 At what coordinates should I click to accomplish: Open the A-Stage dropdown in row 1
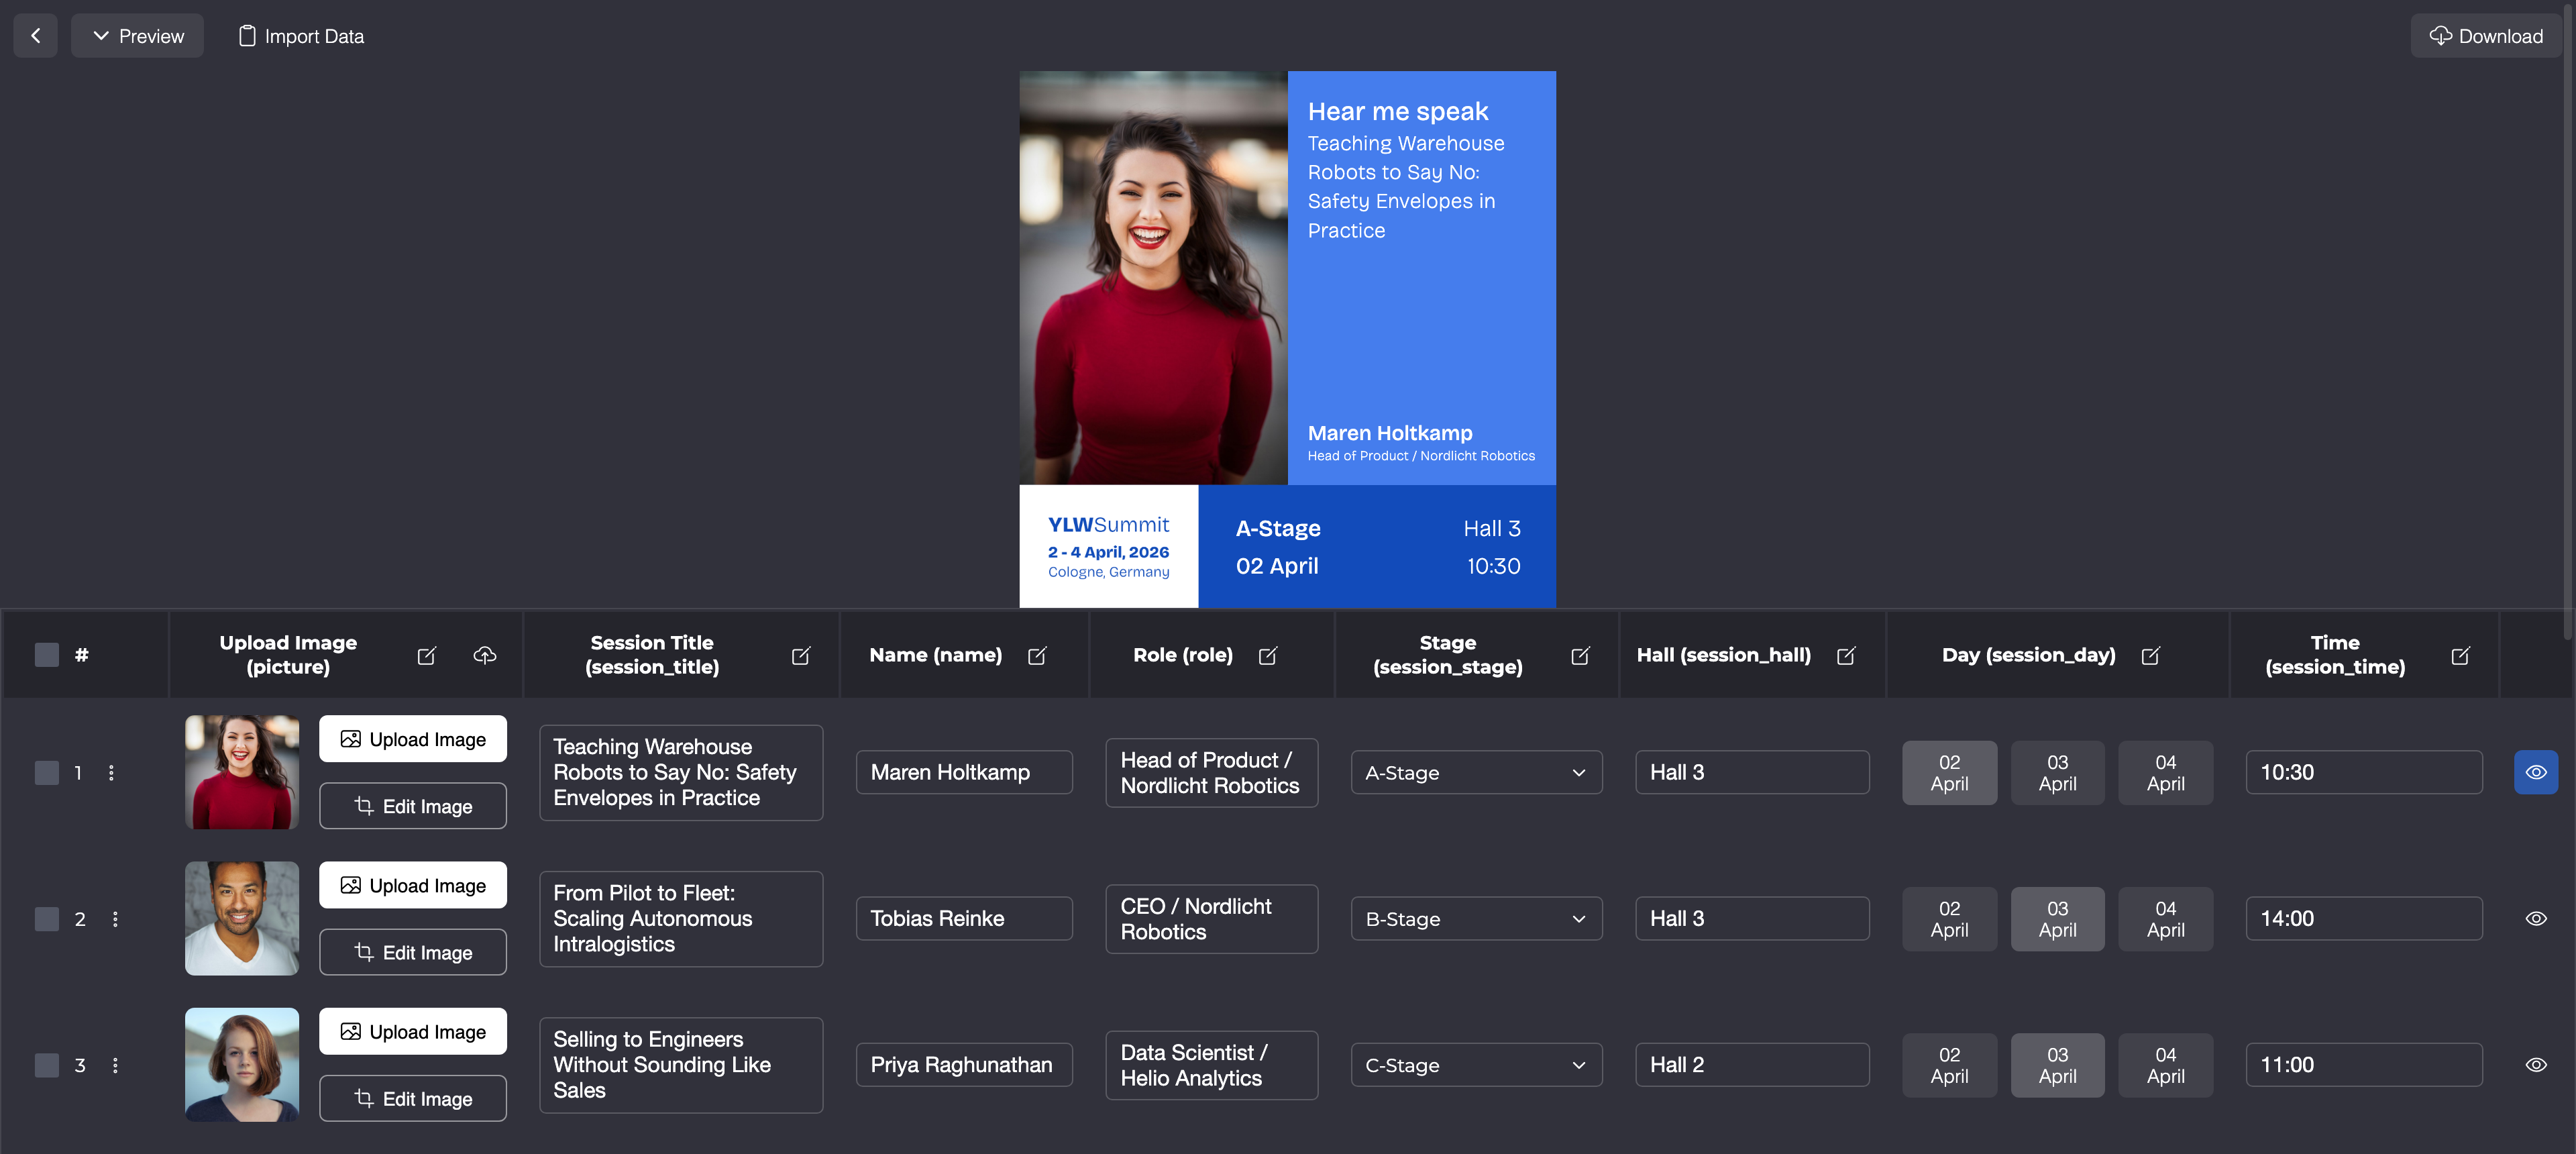click(1476, 773)
